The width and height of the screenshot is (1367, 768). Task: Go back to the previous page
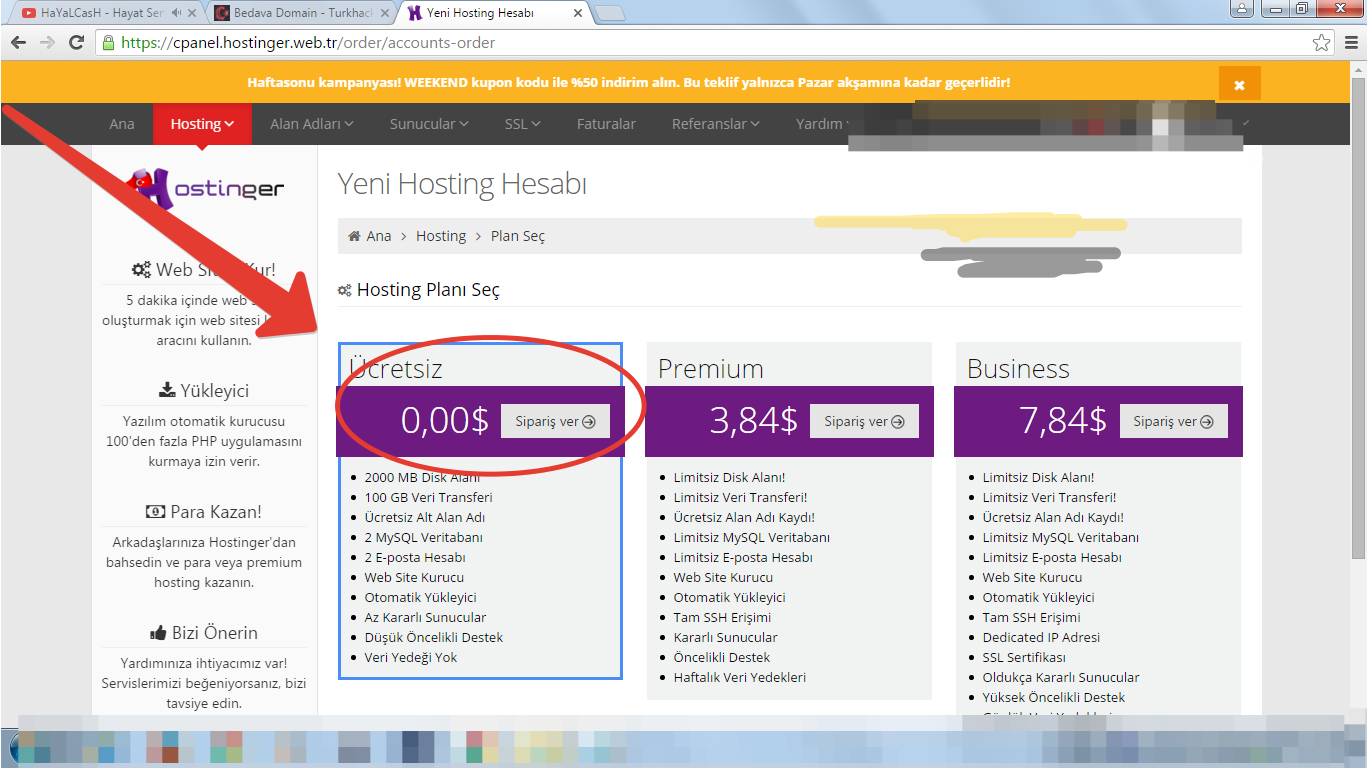(x=18, y=43)
